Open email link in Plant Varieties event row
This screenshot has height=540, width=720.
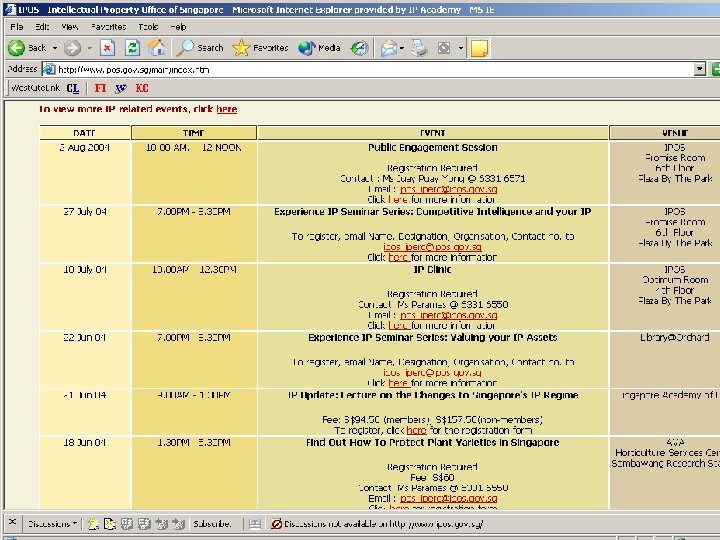click(x=448, y=499)
